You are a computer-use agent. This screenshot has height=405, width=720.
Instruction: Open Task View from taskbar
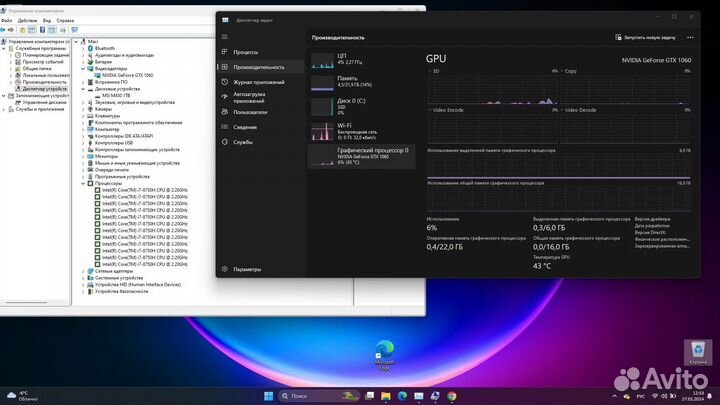[x=369, y=396]
